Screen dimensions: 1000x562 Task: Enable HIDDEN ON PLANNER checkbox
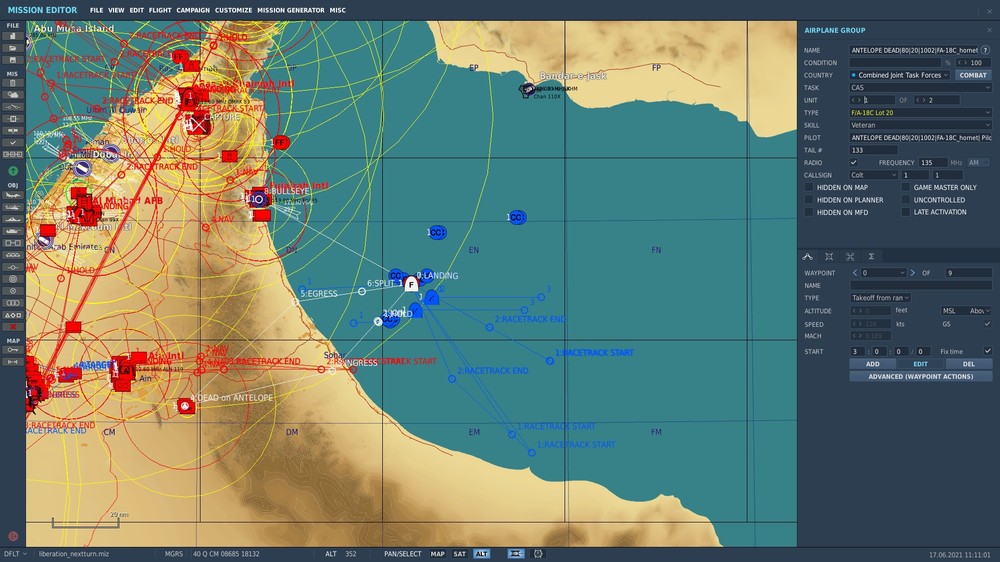tap(809, 200)
